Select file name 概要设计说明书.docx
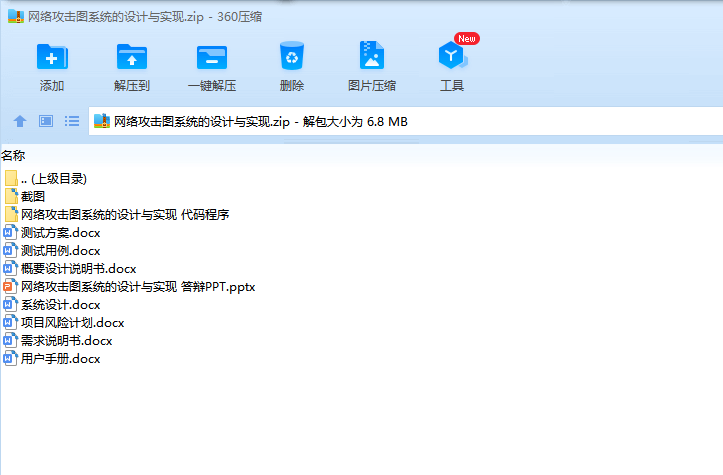 point(78,268)
